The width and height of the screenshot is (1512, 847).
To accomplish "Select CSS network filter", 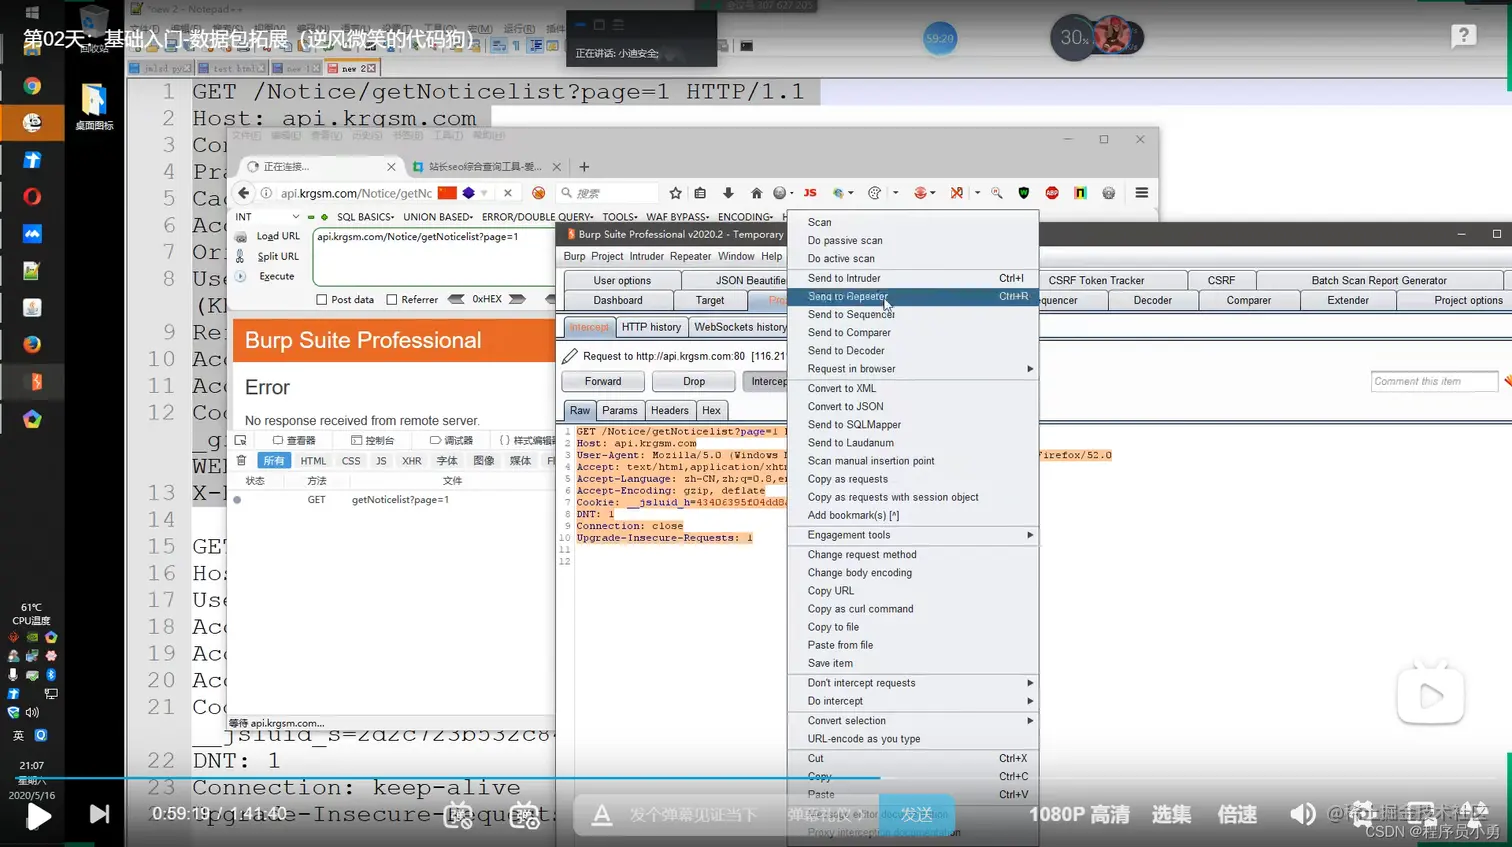I will pos(351,461).
